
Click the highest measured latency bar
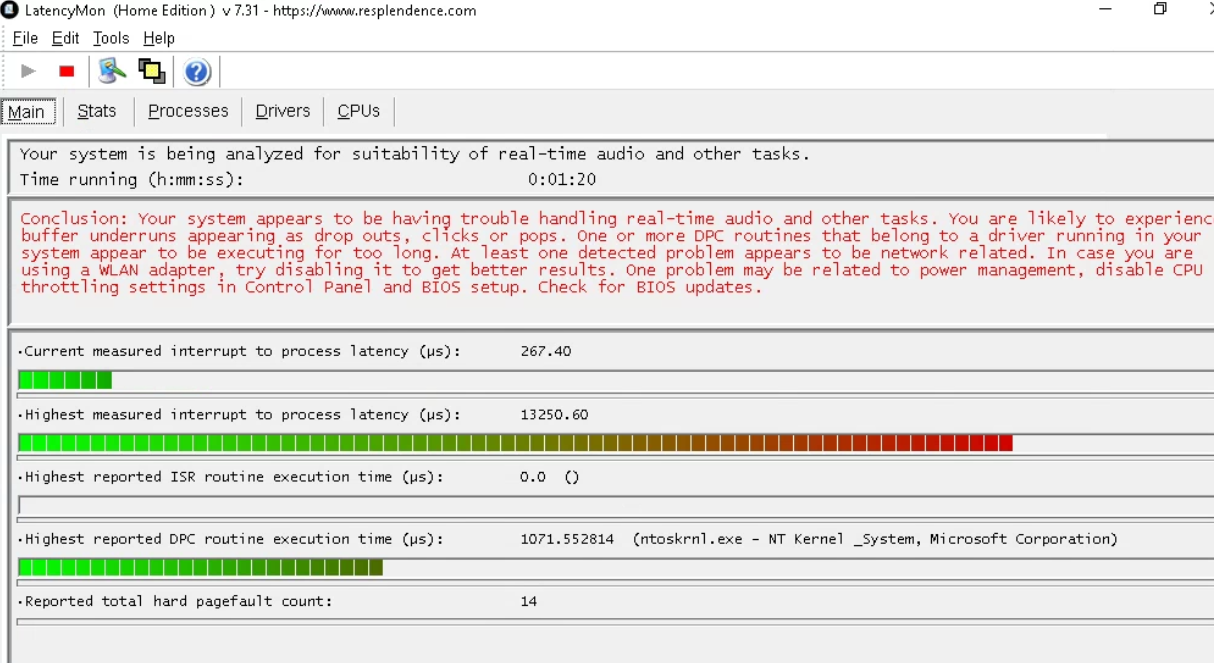(x=515, y=443)
